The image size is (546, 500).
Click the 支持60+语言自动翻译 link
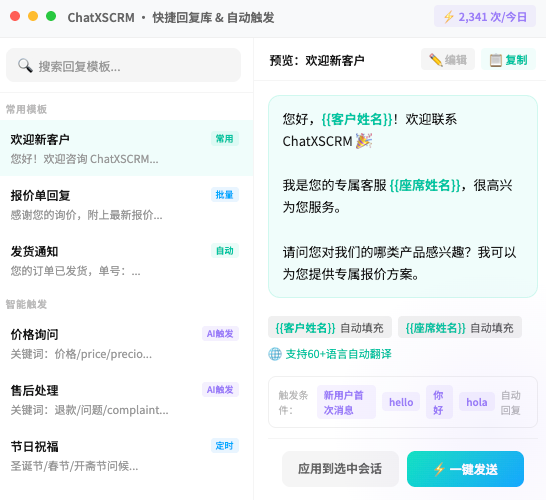338,354
